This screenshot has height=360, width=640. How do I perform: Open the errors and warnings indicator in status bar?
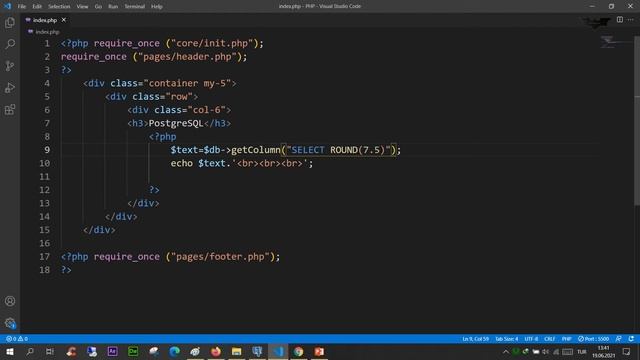[17, 339]
